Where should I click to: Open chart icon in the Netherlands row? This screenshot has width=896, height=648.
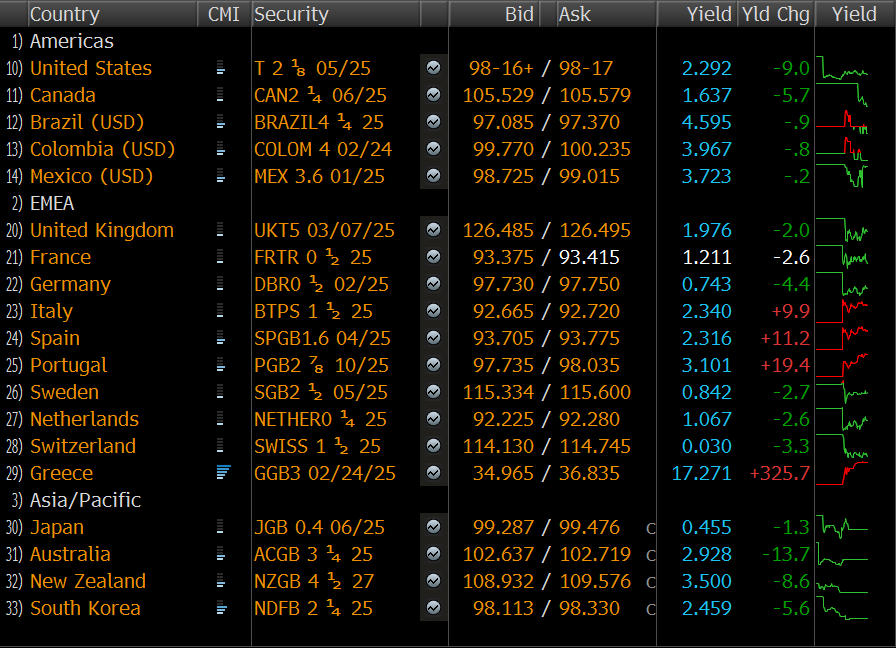(434, 419)
